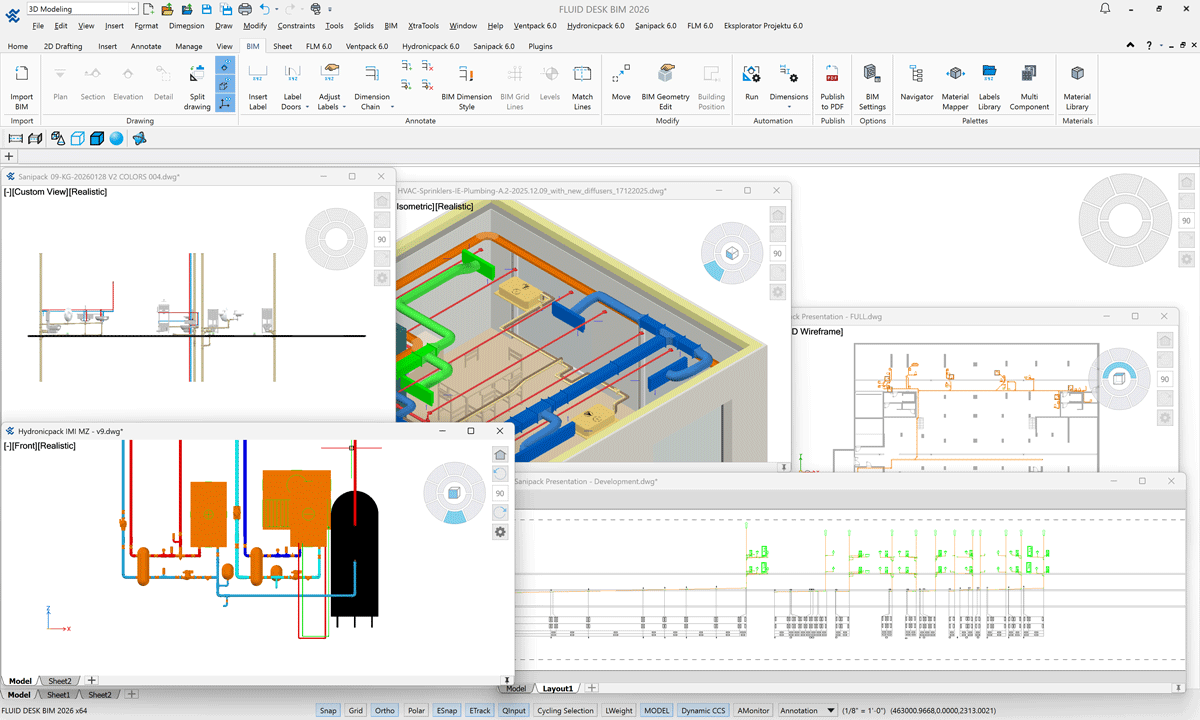Click gear icon in Hydronicpack window
The width and height of the screenshot is (1200, 720).
(500, 532)
